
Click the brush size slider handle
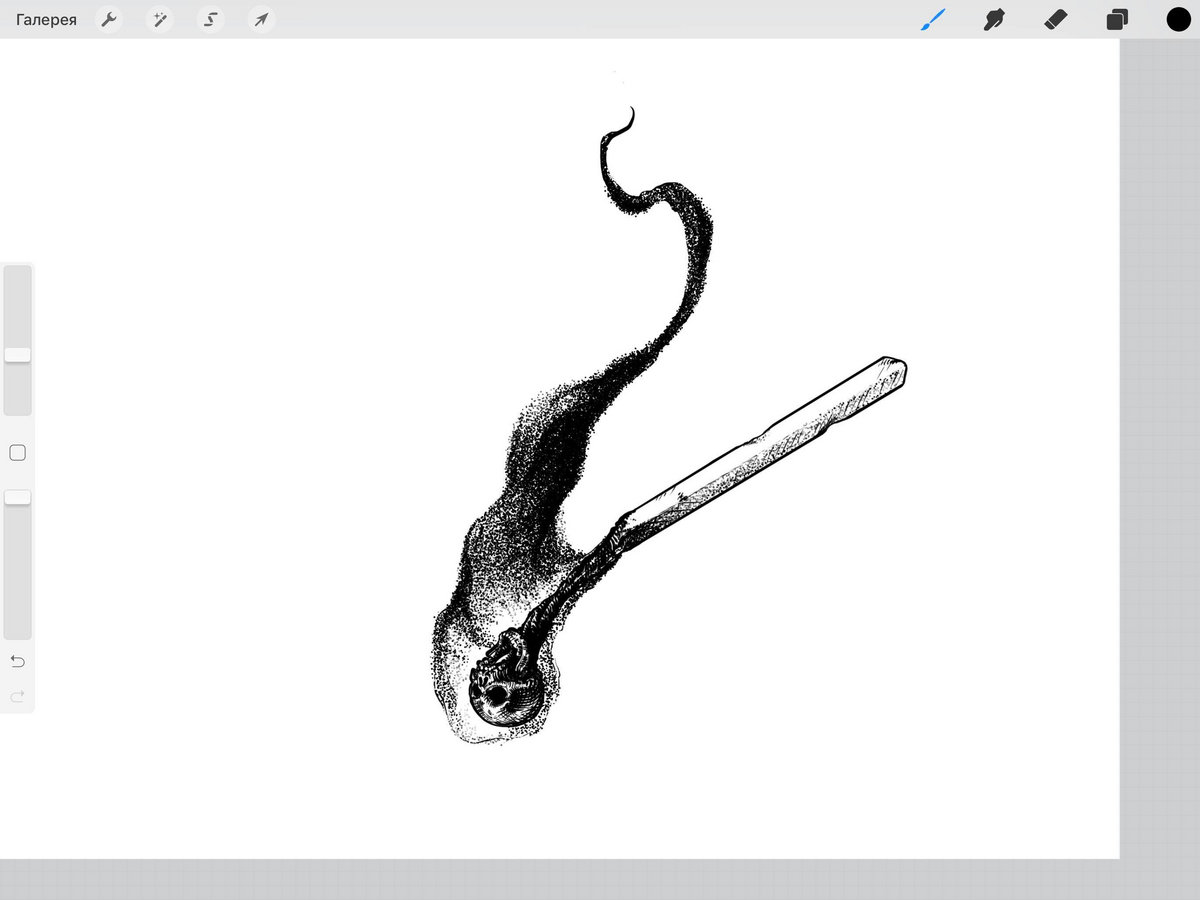17,355
